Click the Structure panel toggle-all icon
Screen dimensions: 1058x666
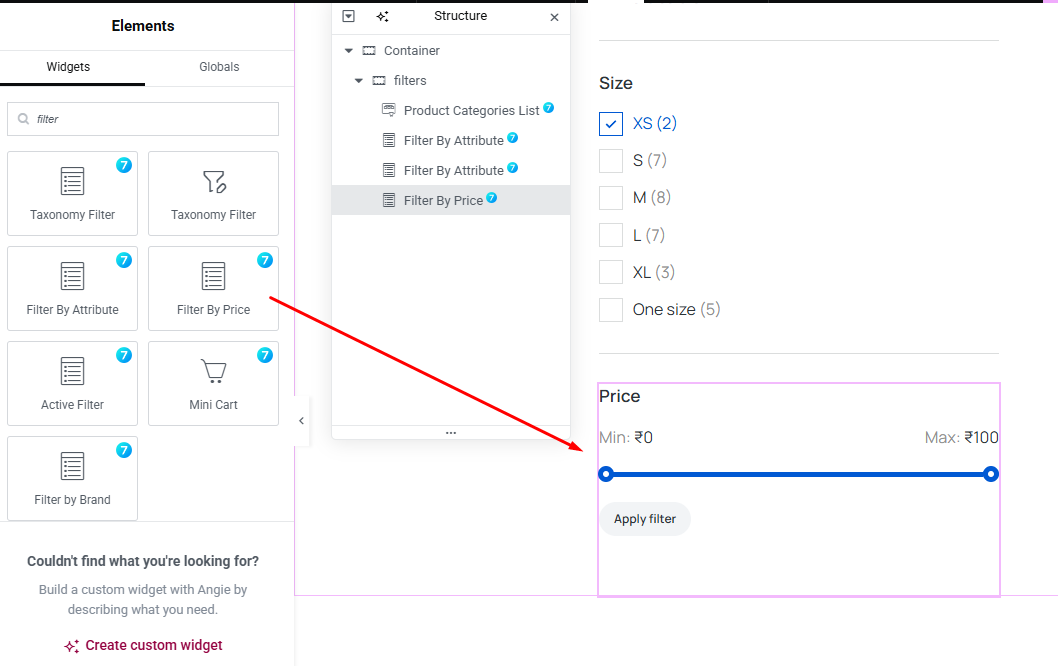coord(348,17)
